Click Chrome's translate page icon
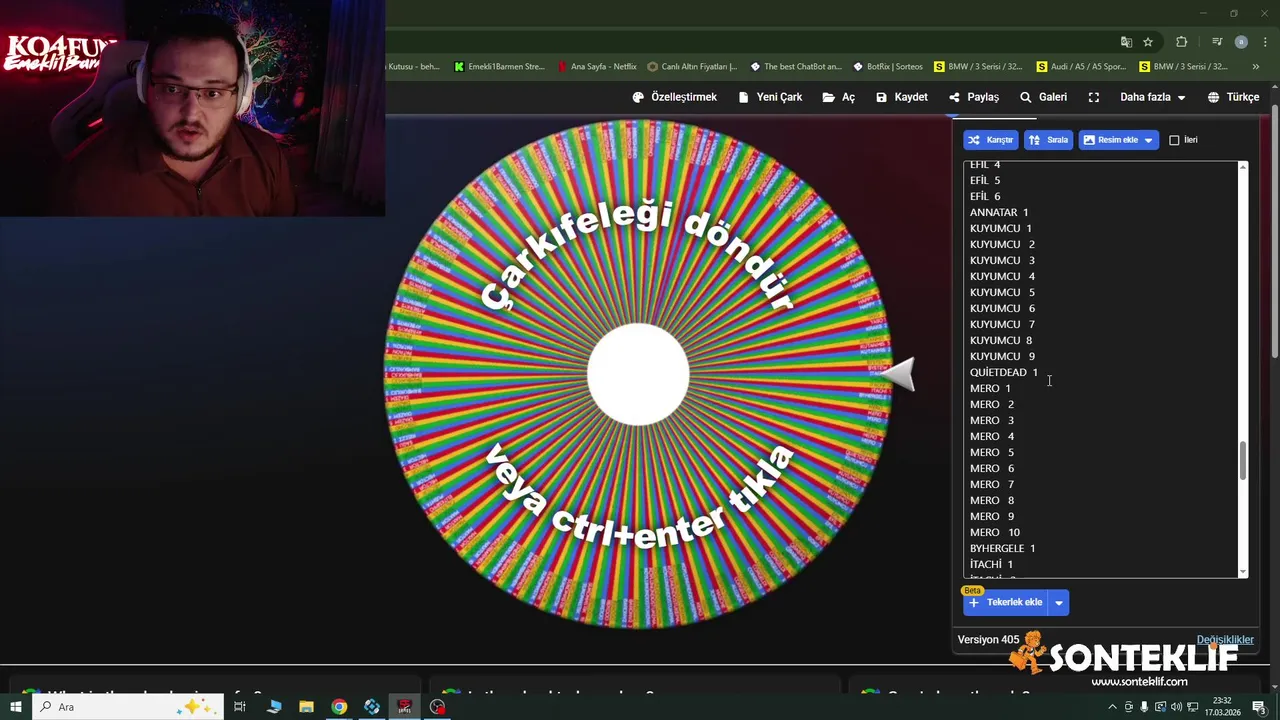The height and width of the screenshot is (720, 1280). click(x=1126, y=42)
